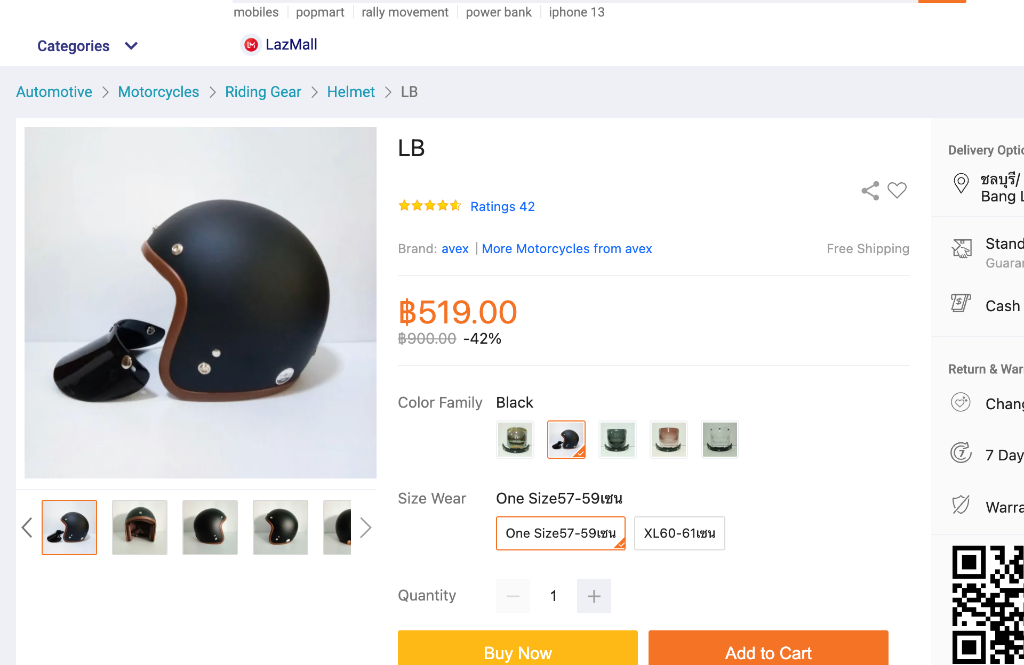Show previous product thumbnails arrow

tap(27, 528)
